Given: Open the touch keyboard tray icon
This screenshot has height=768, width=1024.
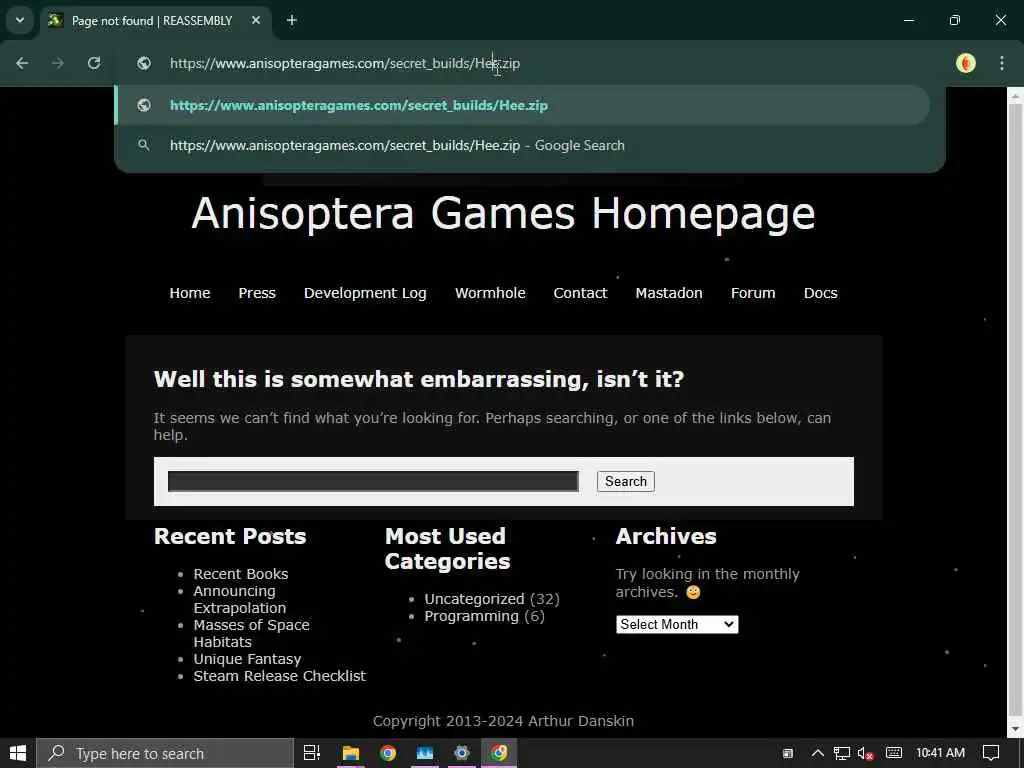Looking at the screenshot, I should point(894,753).
